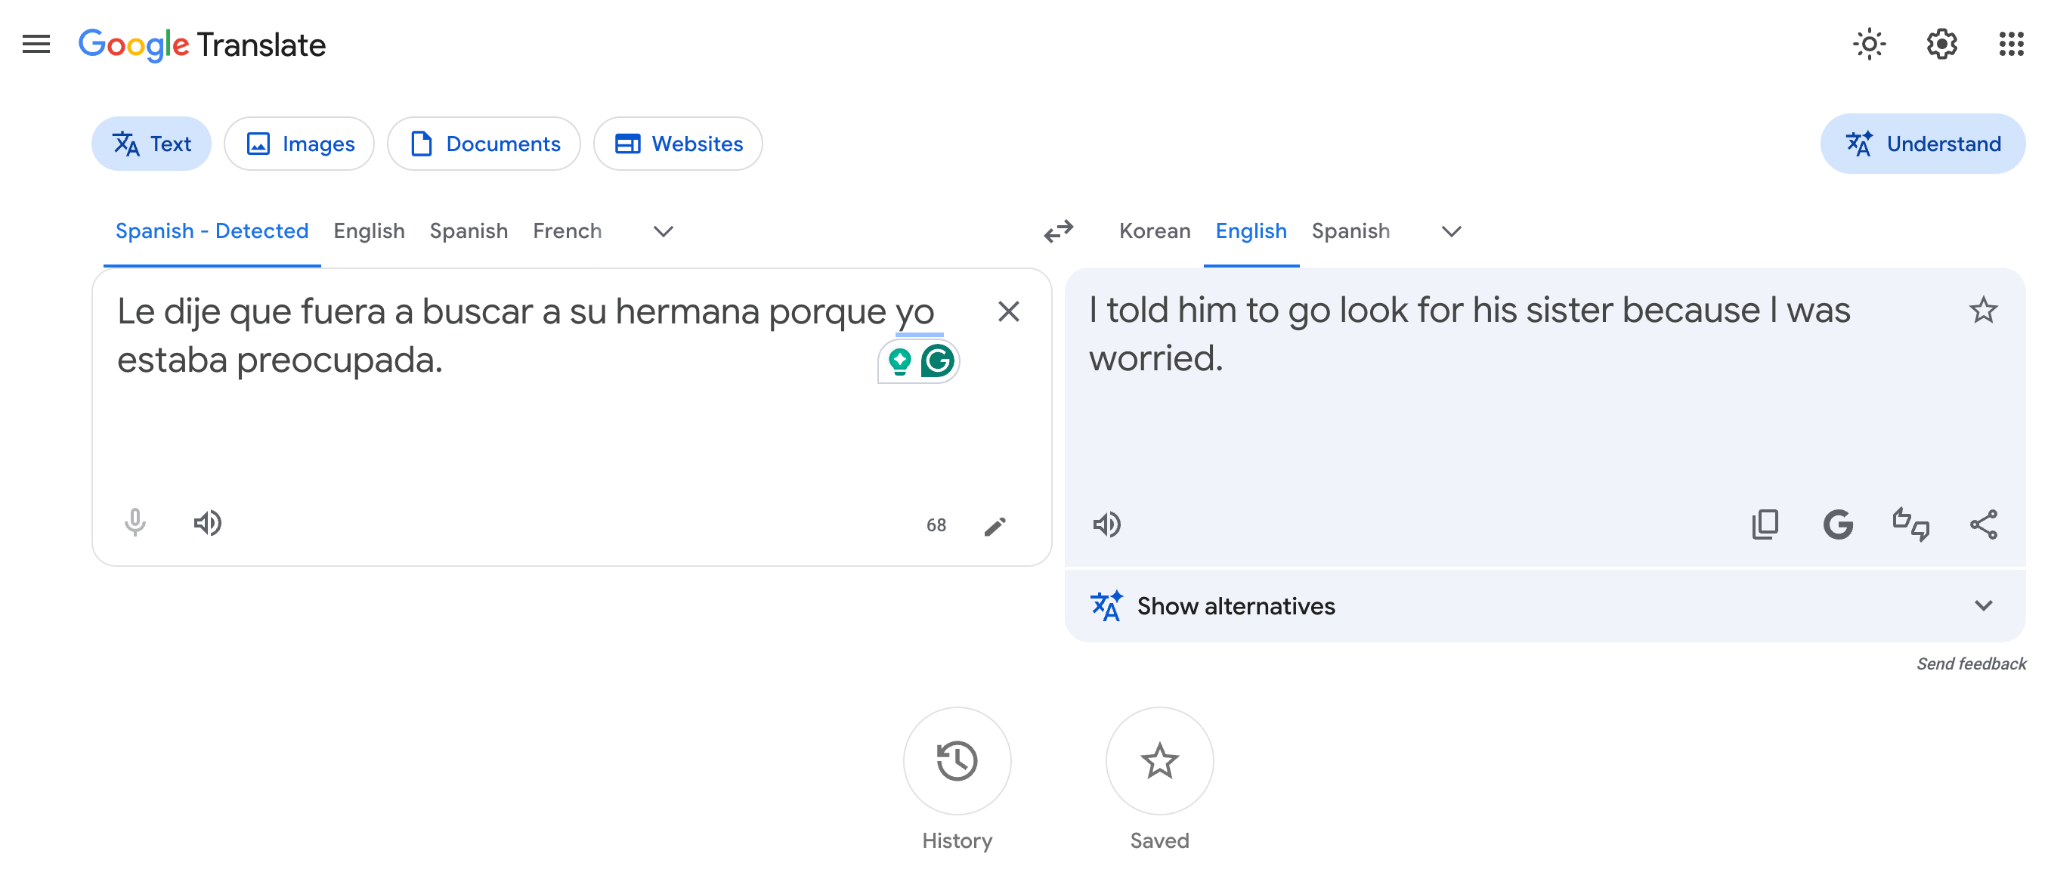Image resolution: width=2048 pixels, height=889 pixels.
Task: Click the Send feedback link
Action: pos(1971,664)
